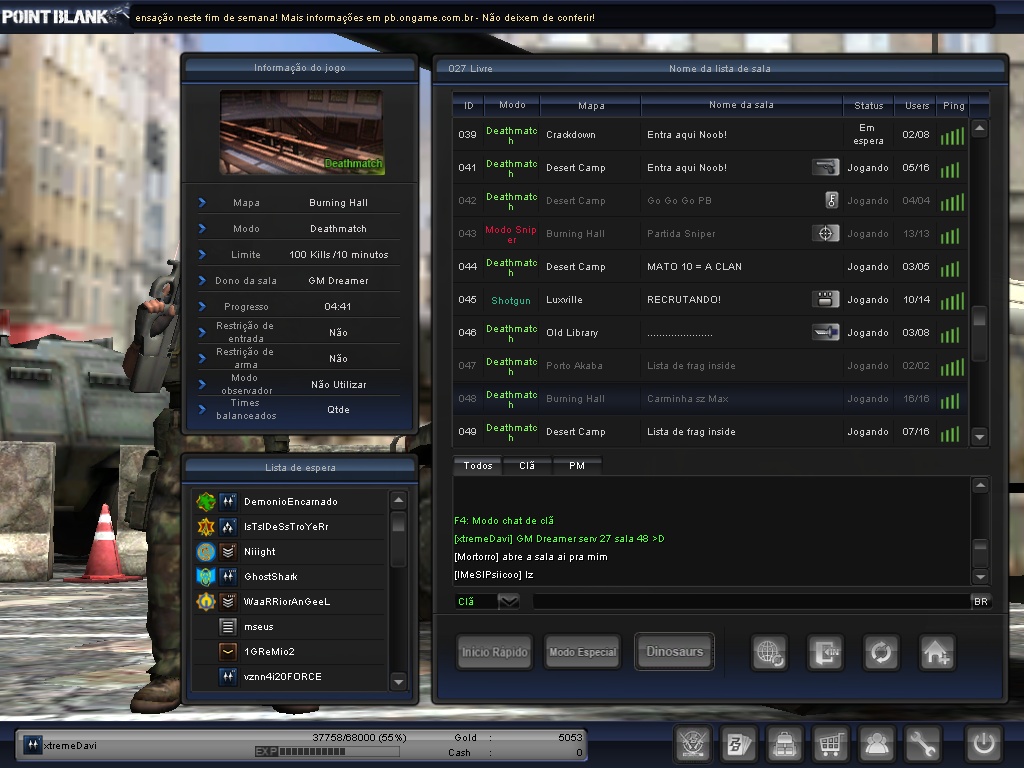
Task: Click WaaRRiorAnGeeL's flame clan emblem
Action: tap(206, 601)
